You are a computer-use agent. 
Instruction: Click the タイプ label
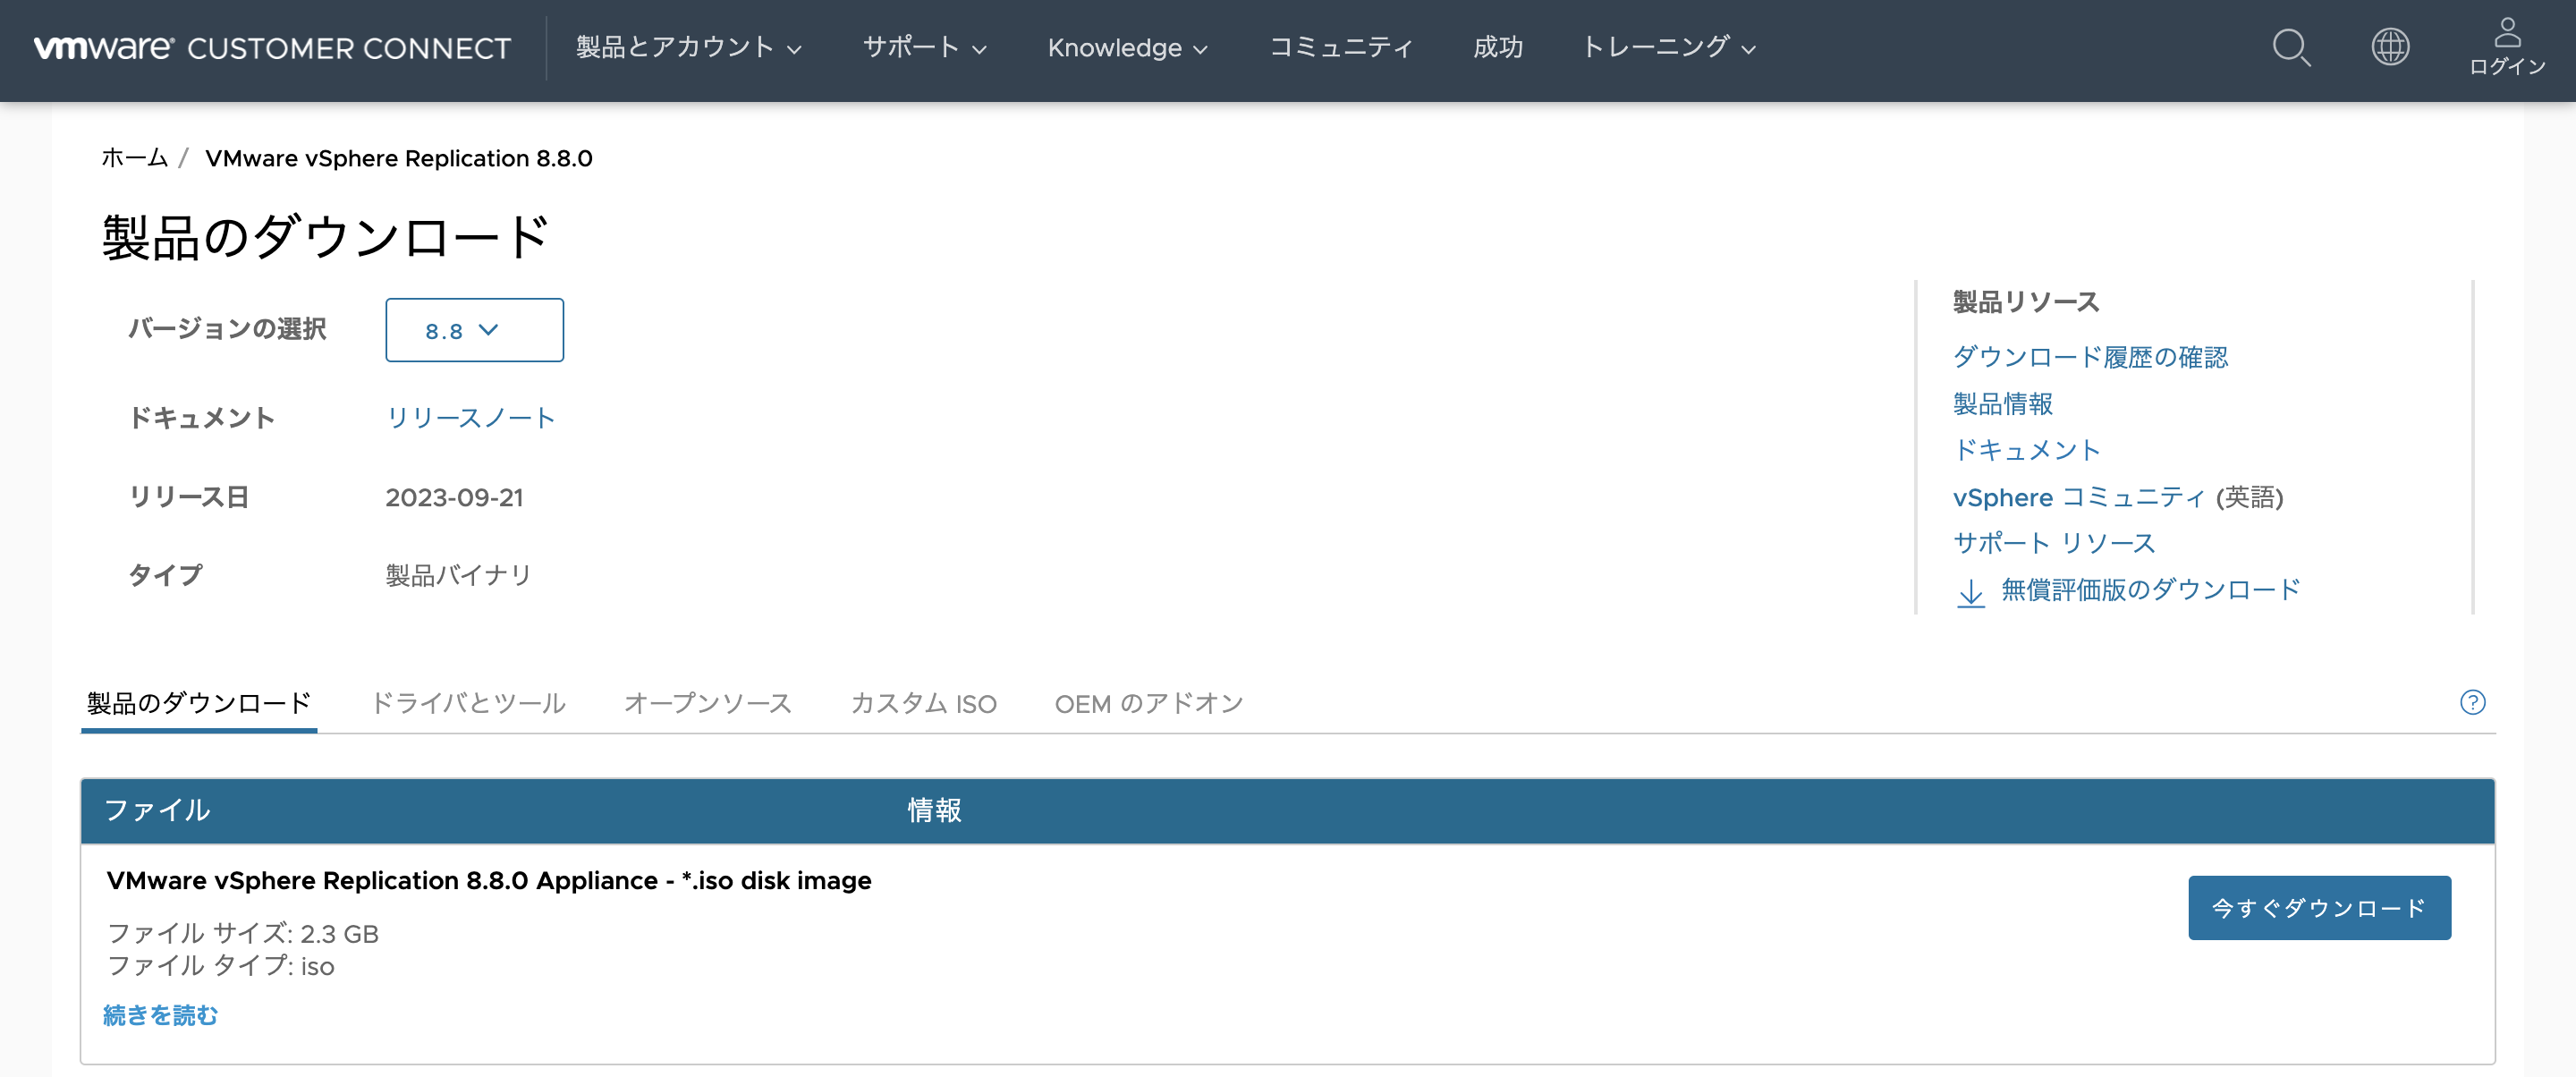tap(165, 575)
